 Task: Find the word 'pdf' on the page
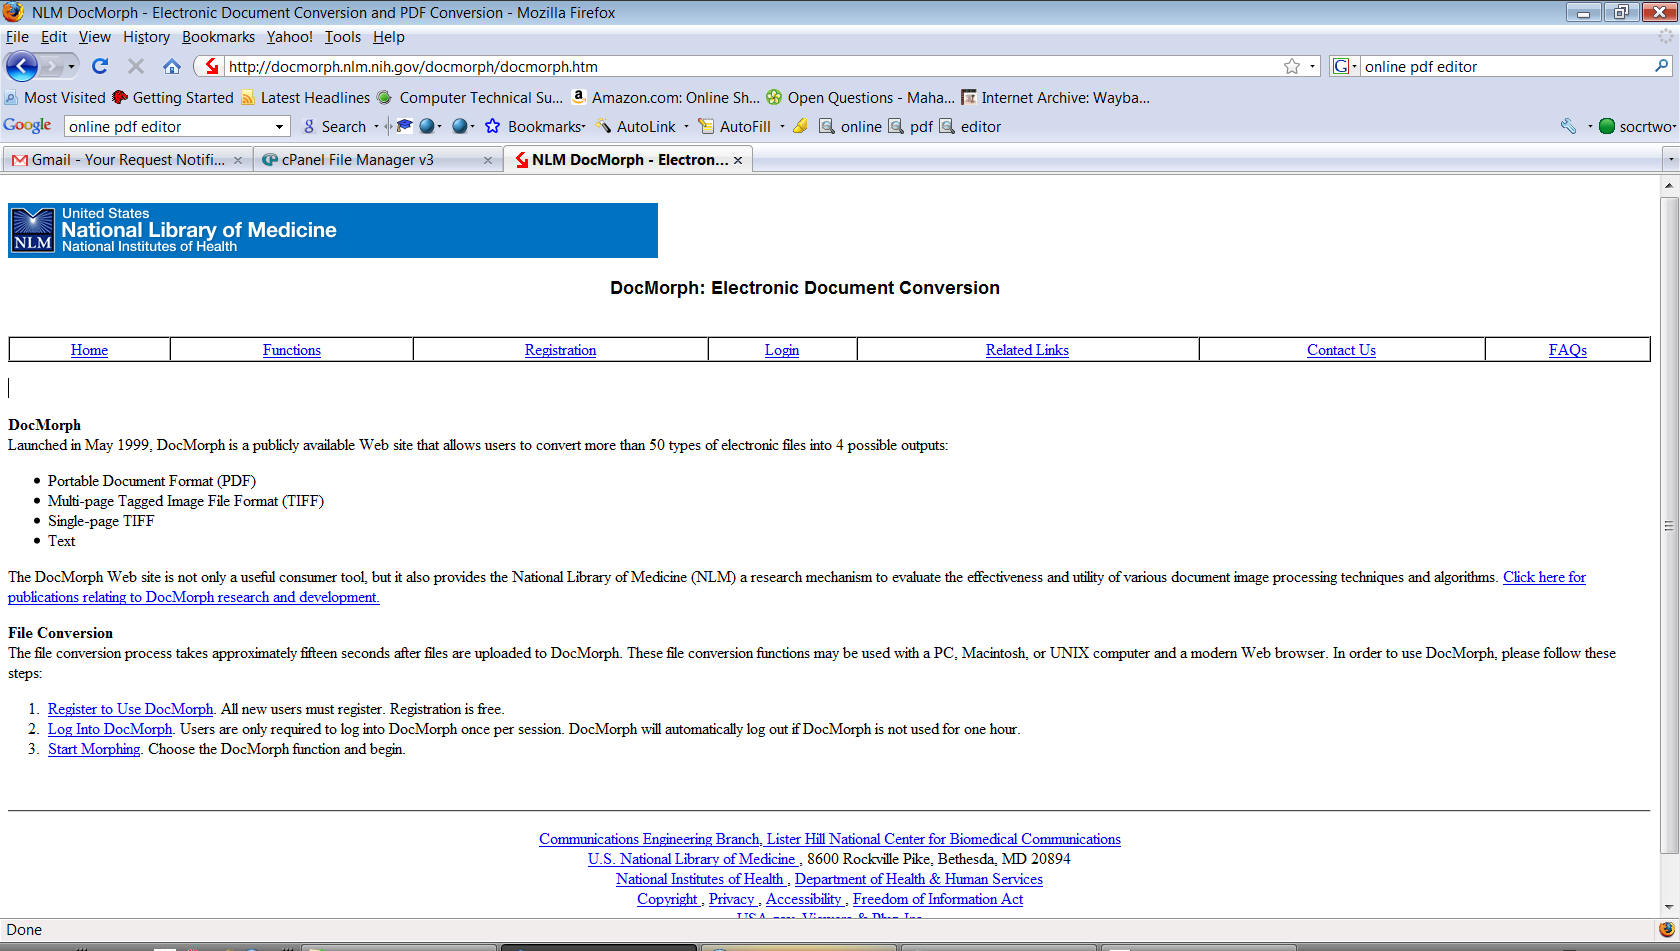pyautogui.click(x=911, y=126)
